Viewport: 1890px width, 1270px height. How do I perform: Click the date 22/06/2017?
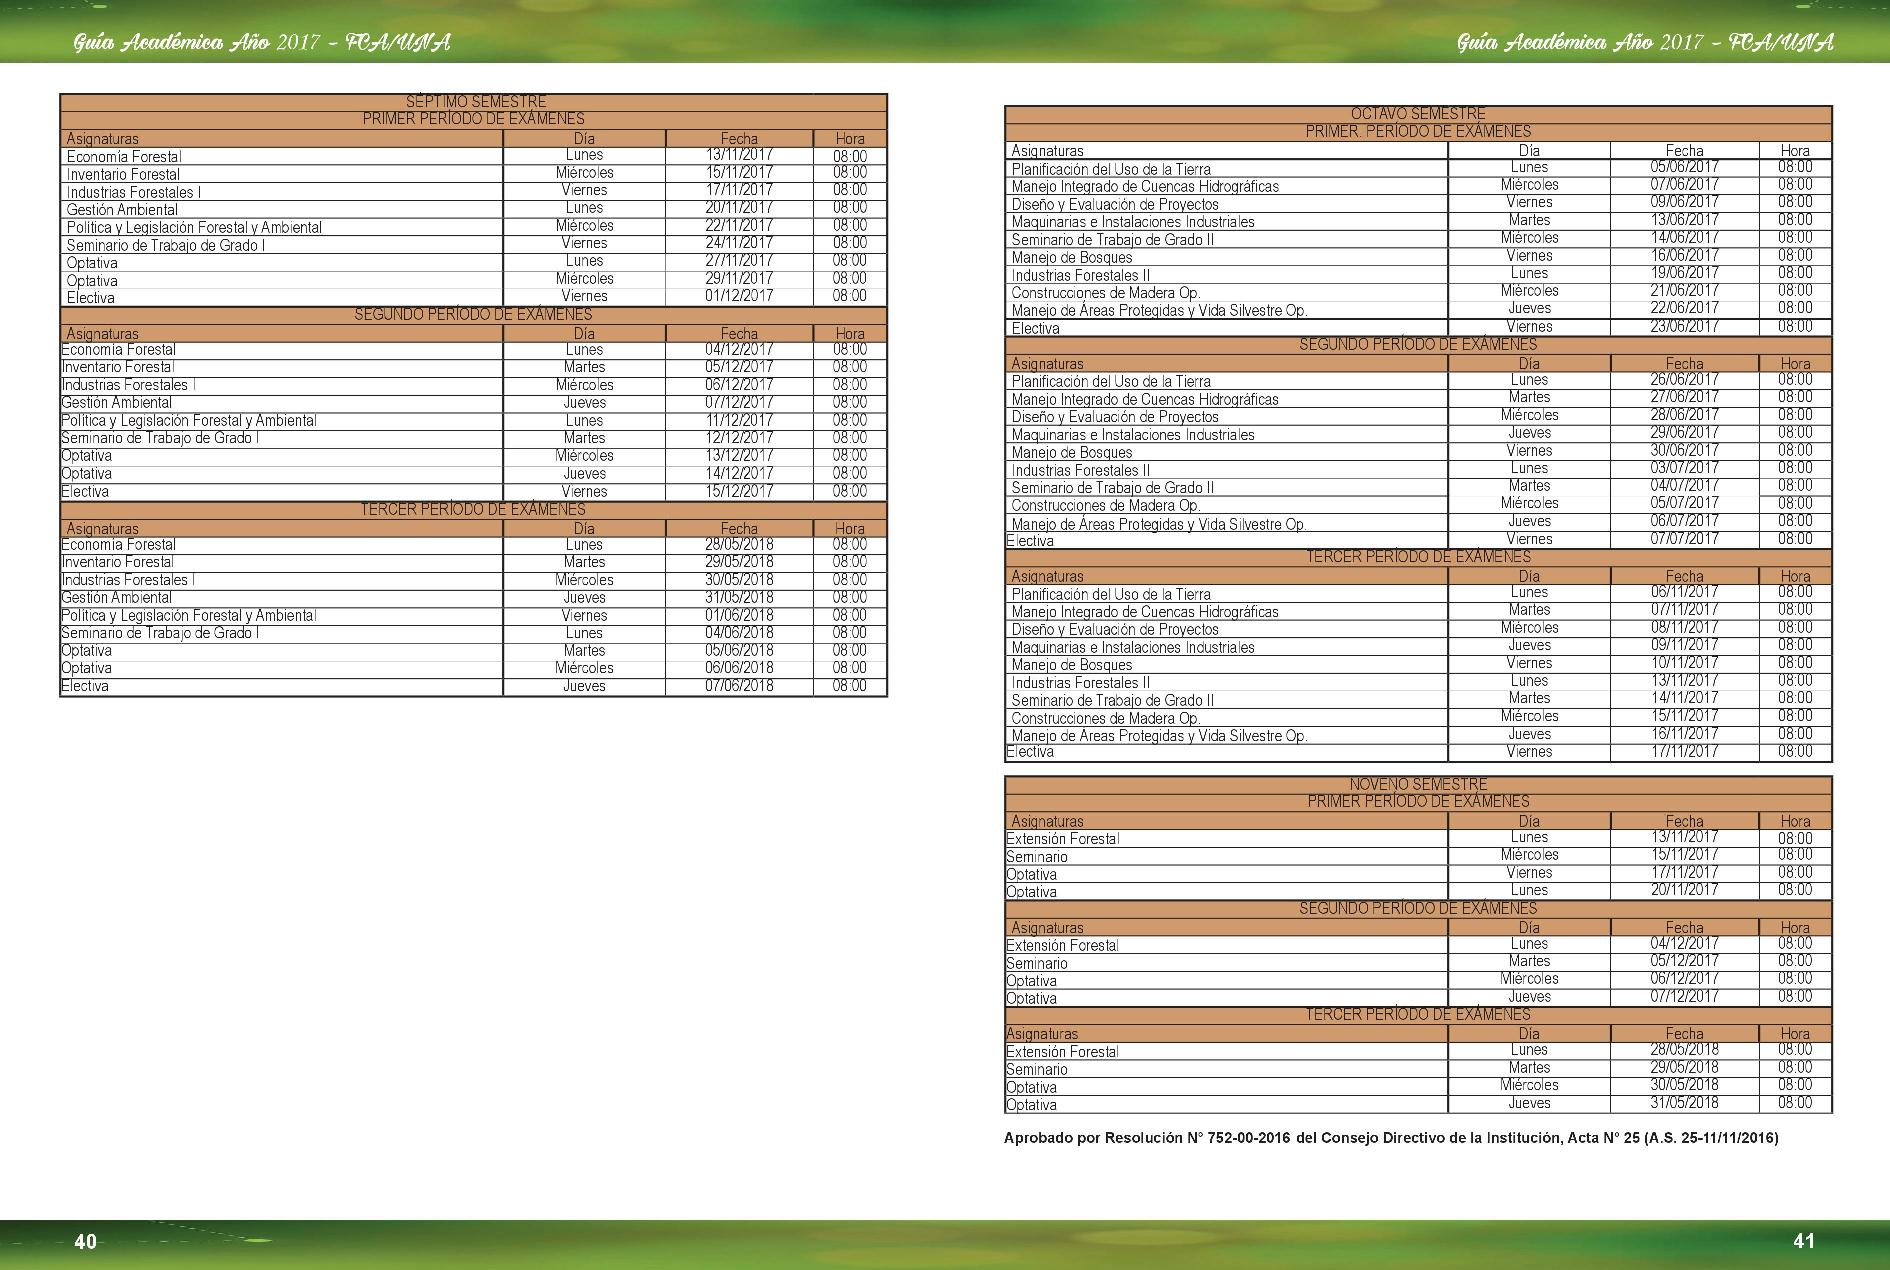click(1684, 308)
